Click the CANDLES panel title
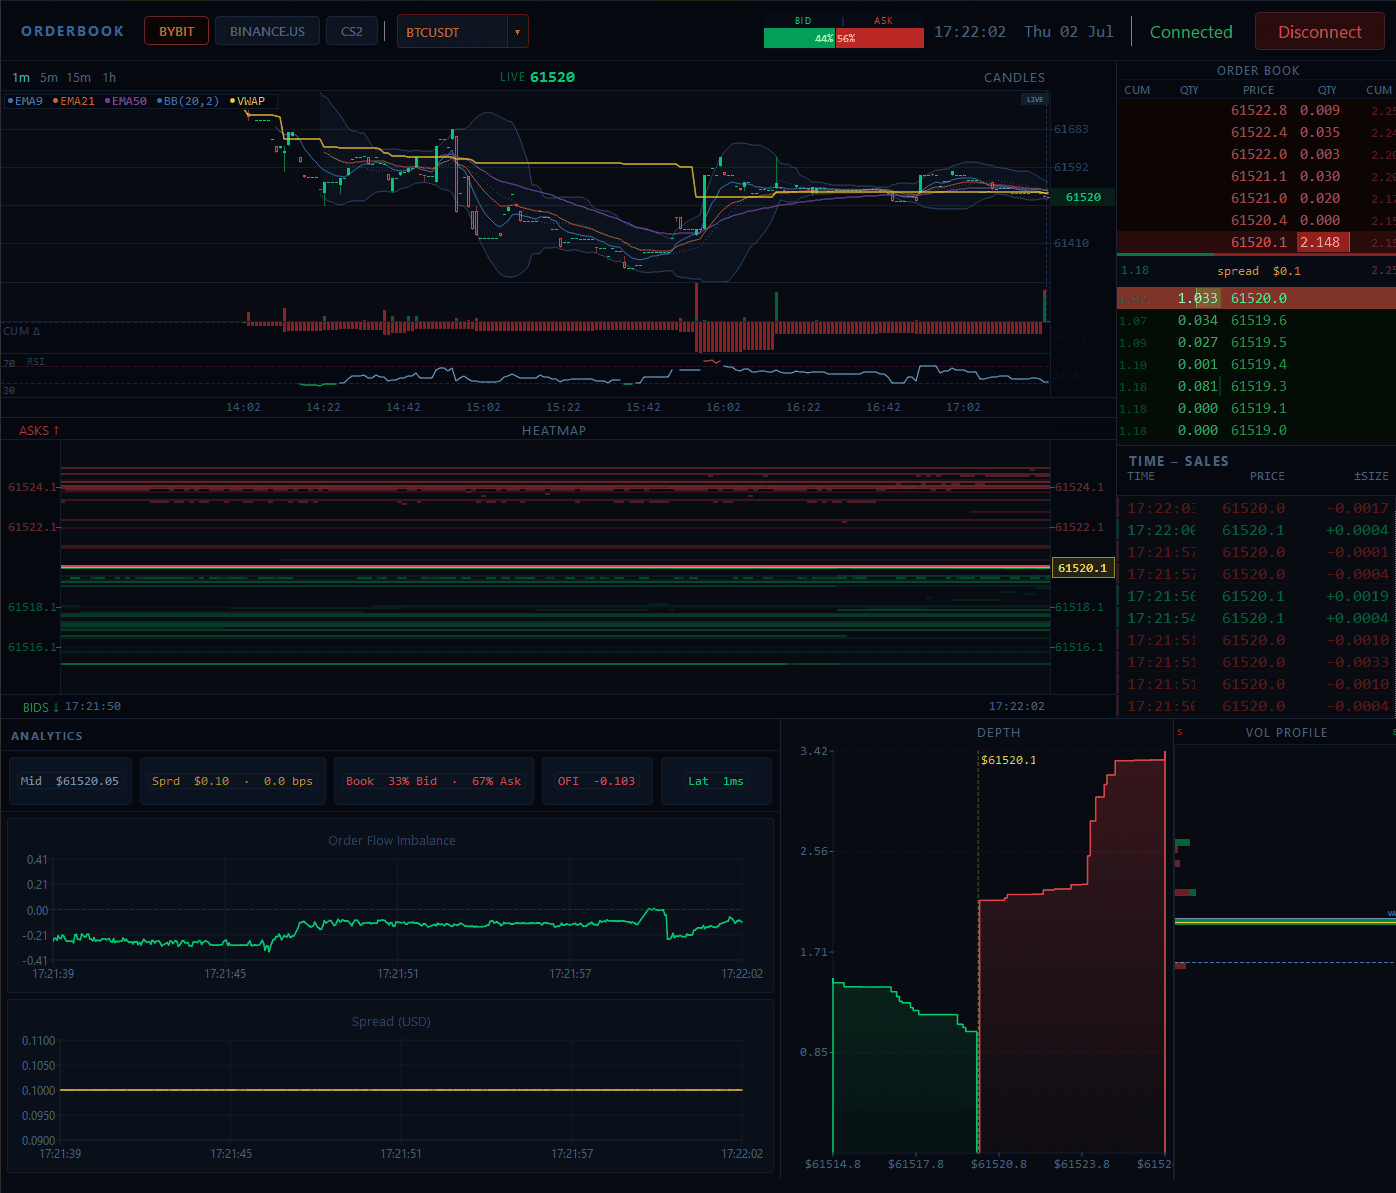The width and height of the screenshot is (1396, 1193). [1014, 77]
